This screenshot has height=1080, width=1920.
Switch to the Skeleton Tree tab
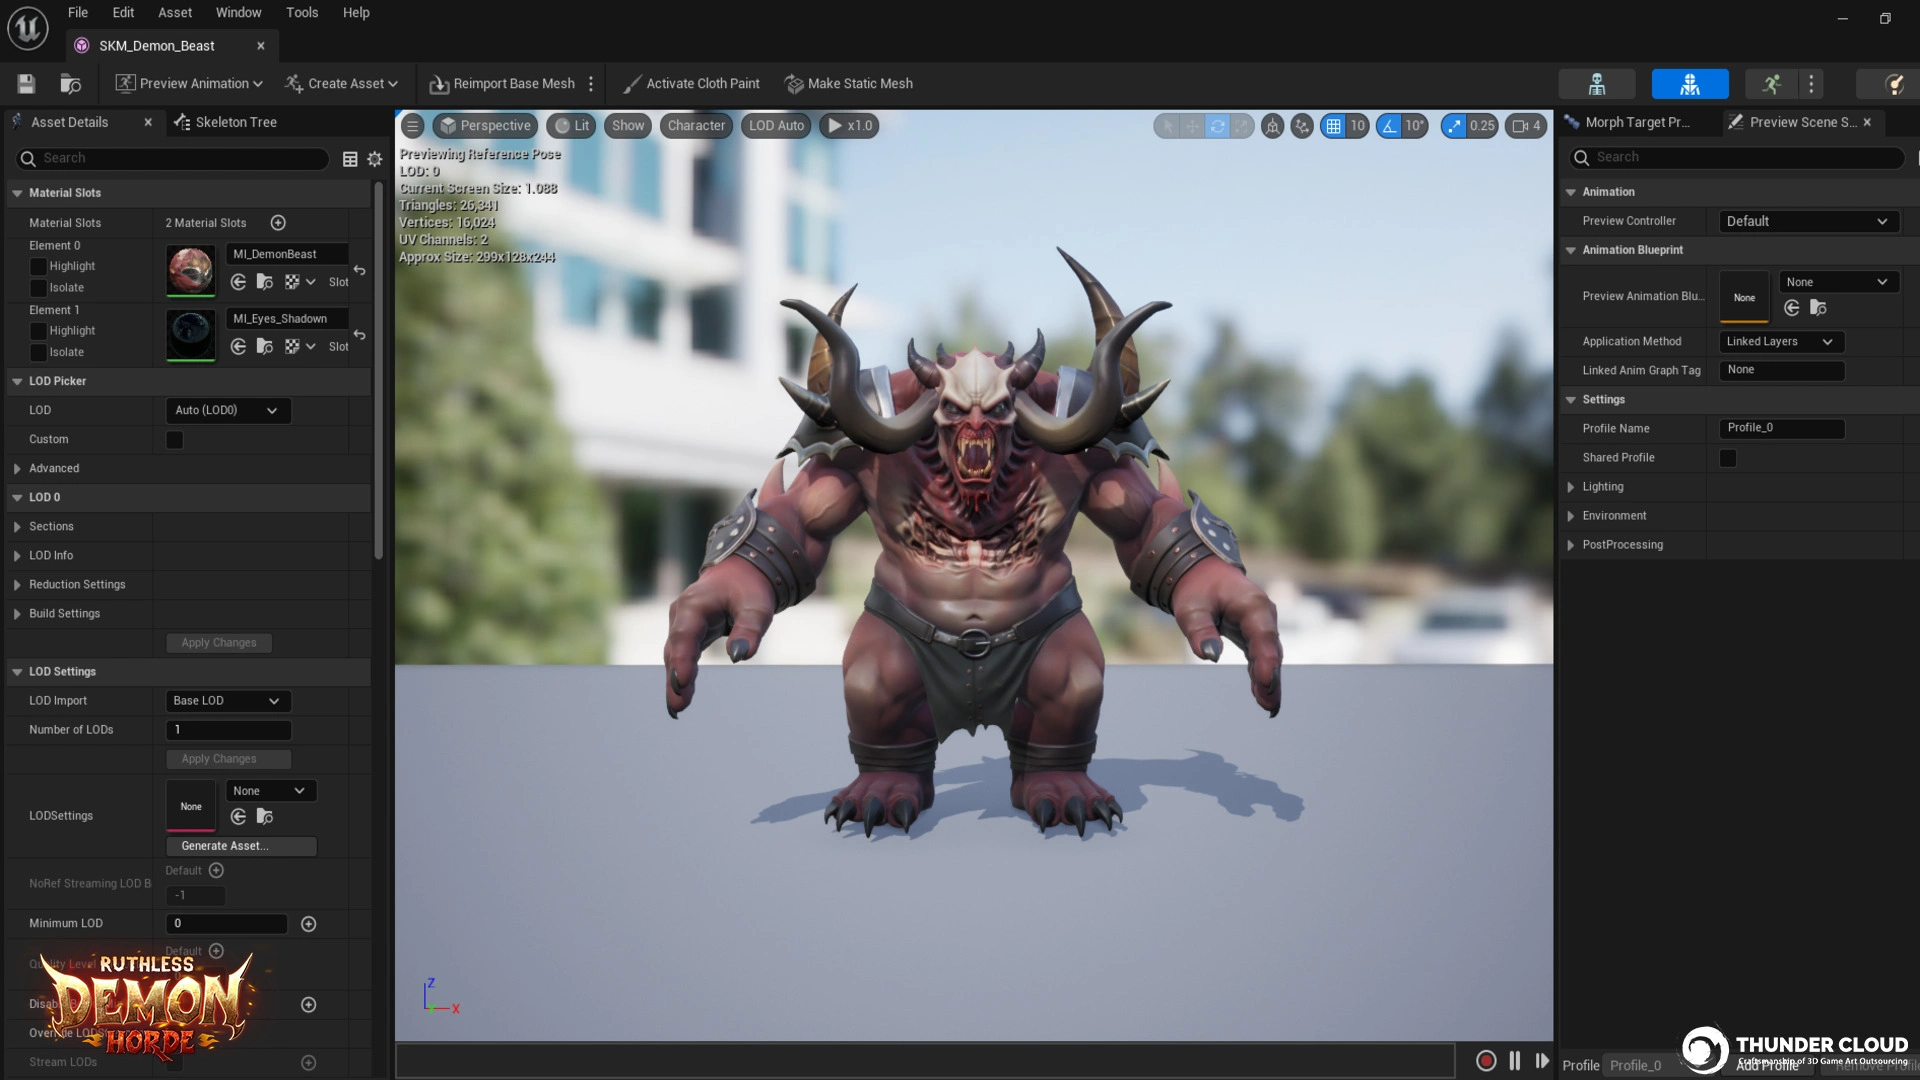coord(226,122)
